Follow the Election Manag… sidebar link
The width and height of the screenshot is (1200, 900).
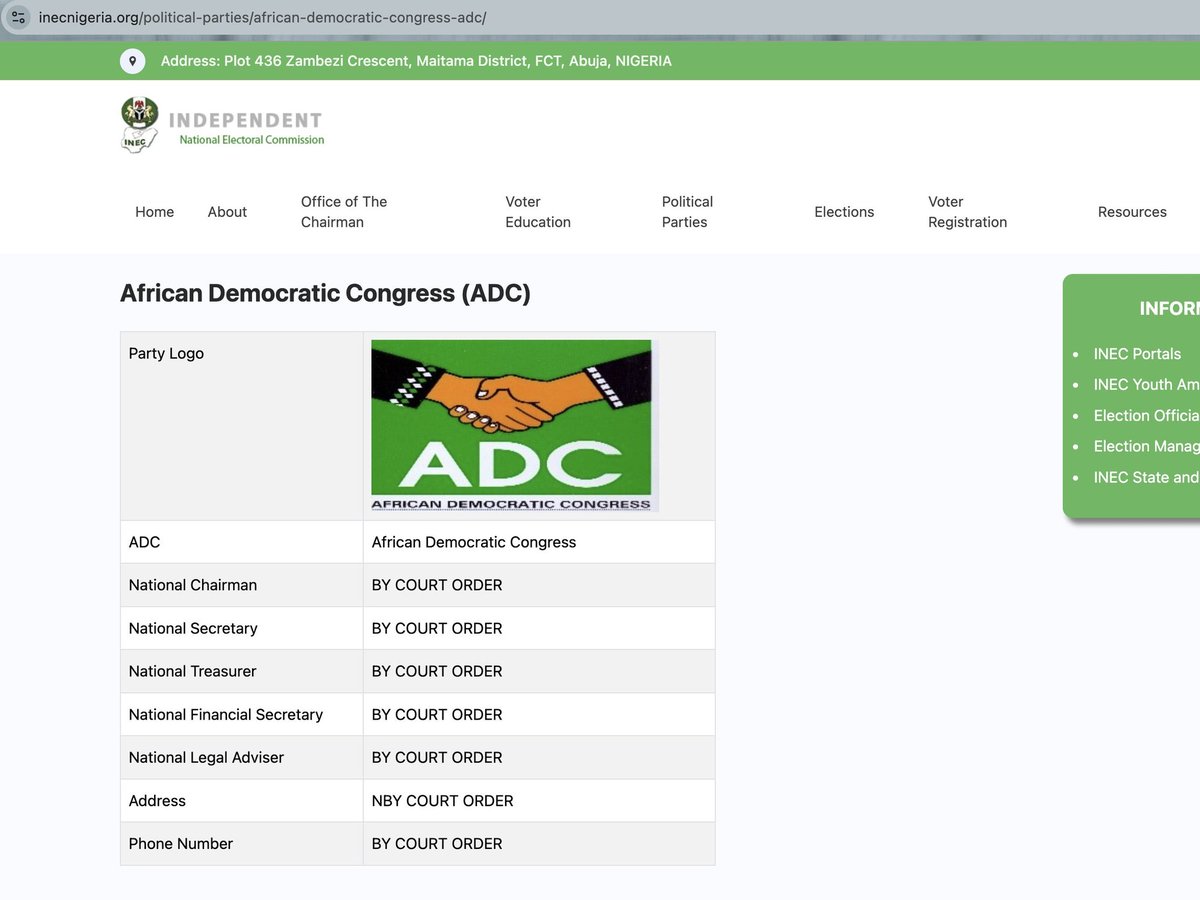click(x=1146, y=447)
